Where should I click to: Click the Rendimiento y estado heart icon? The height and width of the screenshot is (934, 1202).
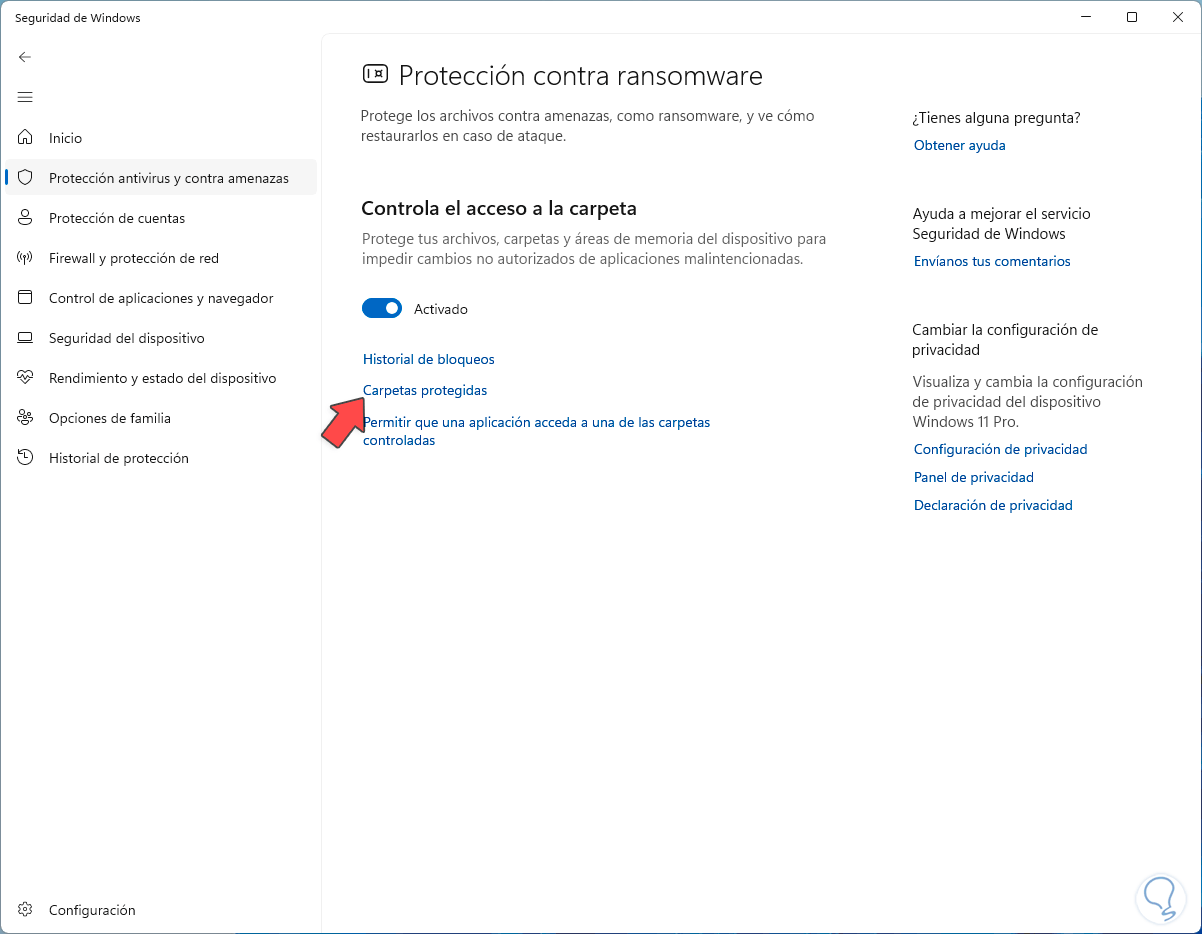click(x=26, y=378)
